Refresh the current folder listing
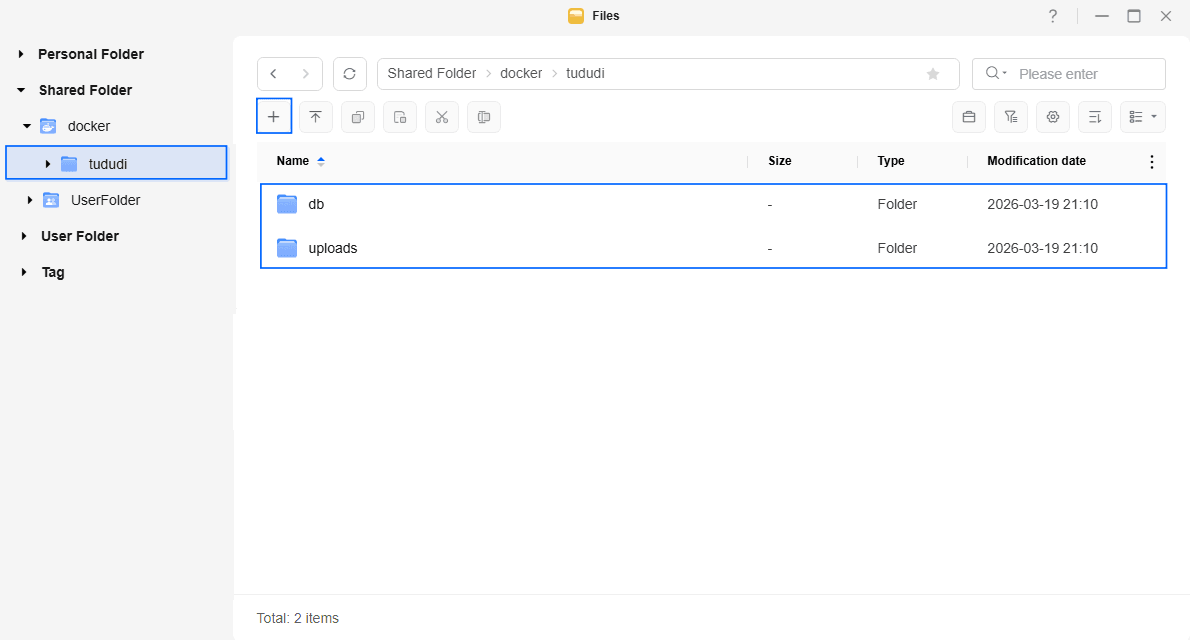Screen dimensions: 1190x640 [349, 74]
